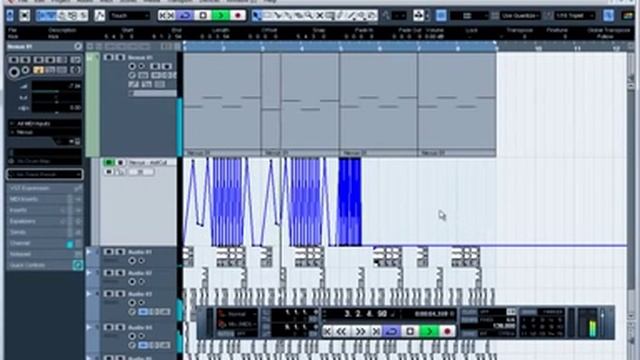Mute the Nexus 01 track in track list
Screen dimensions: 640x360
tap(108, 58)
